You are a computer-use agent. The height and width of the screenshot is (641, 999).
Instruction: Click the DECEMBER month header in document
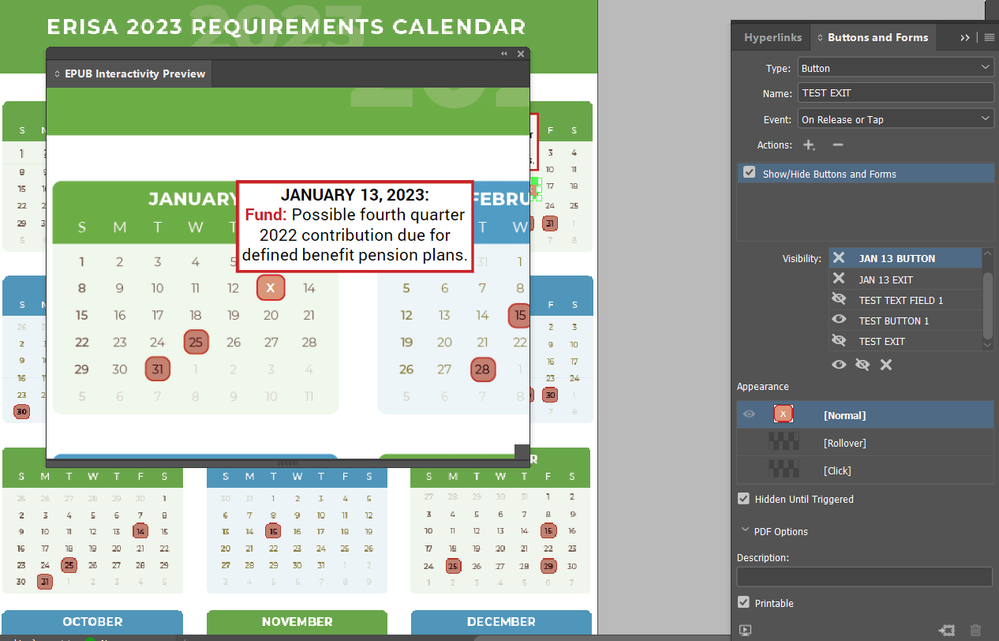point(501,621)
